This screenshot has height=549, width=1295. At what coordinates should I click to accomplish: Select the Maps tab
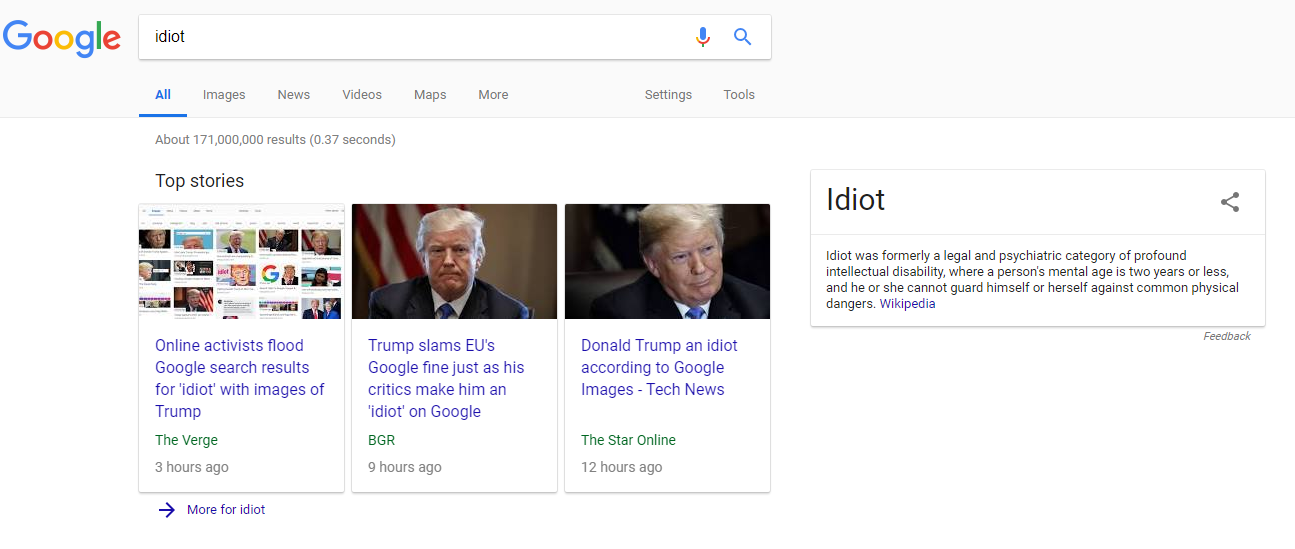[430, 95]
